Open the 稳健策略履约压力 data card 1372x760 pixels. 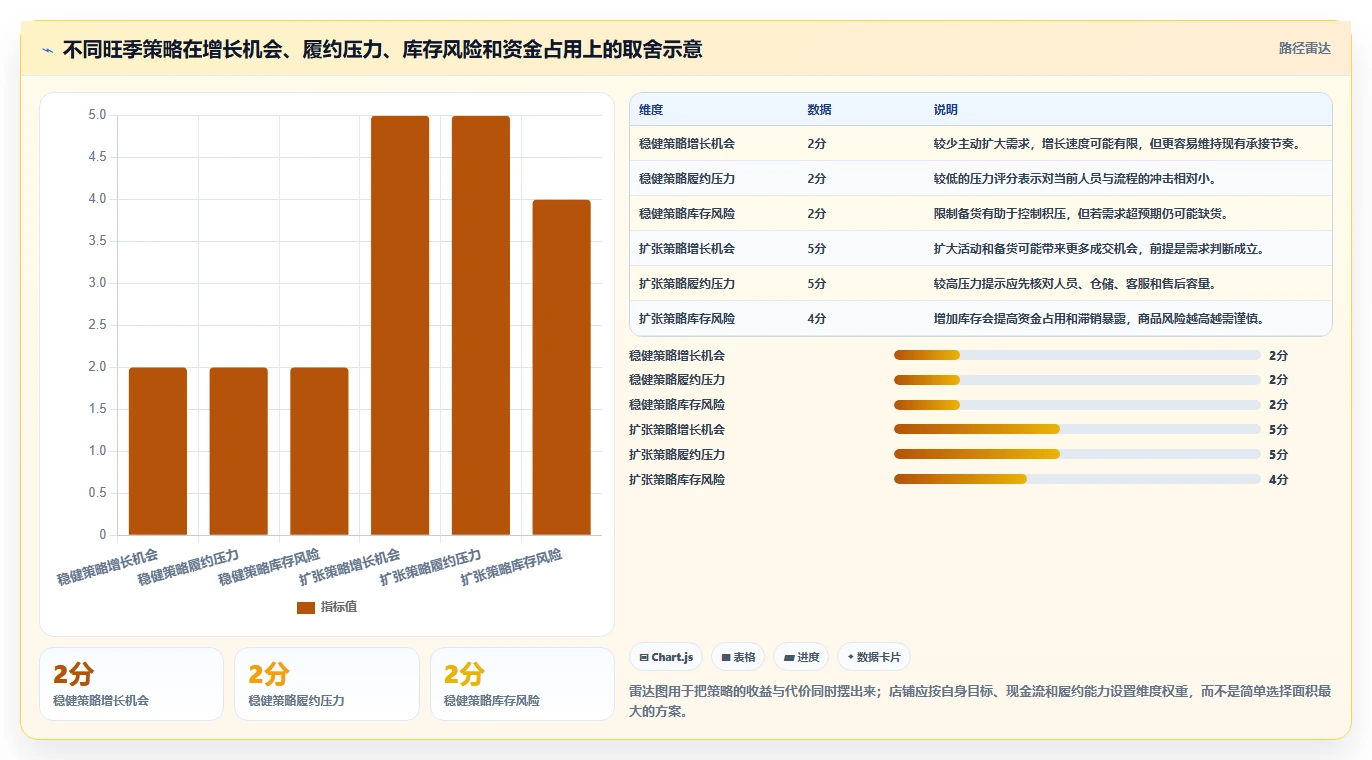327,684
